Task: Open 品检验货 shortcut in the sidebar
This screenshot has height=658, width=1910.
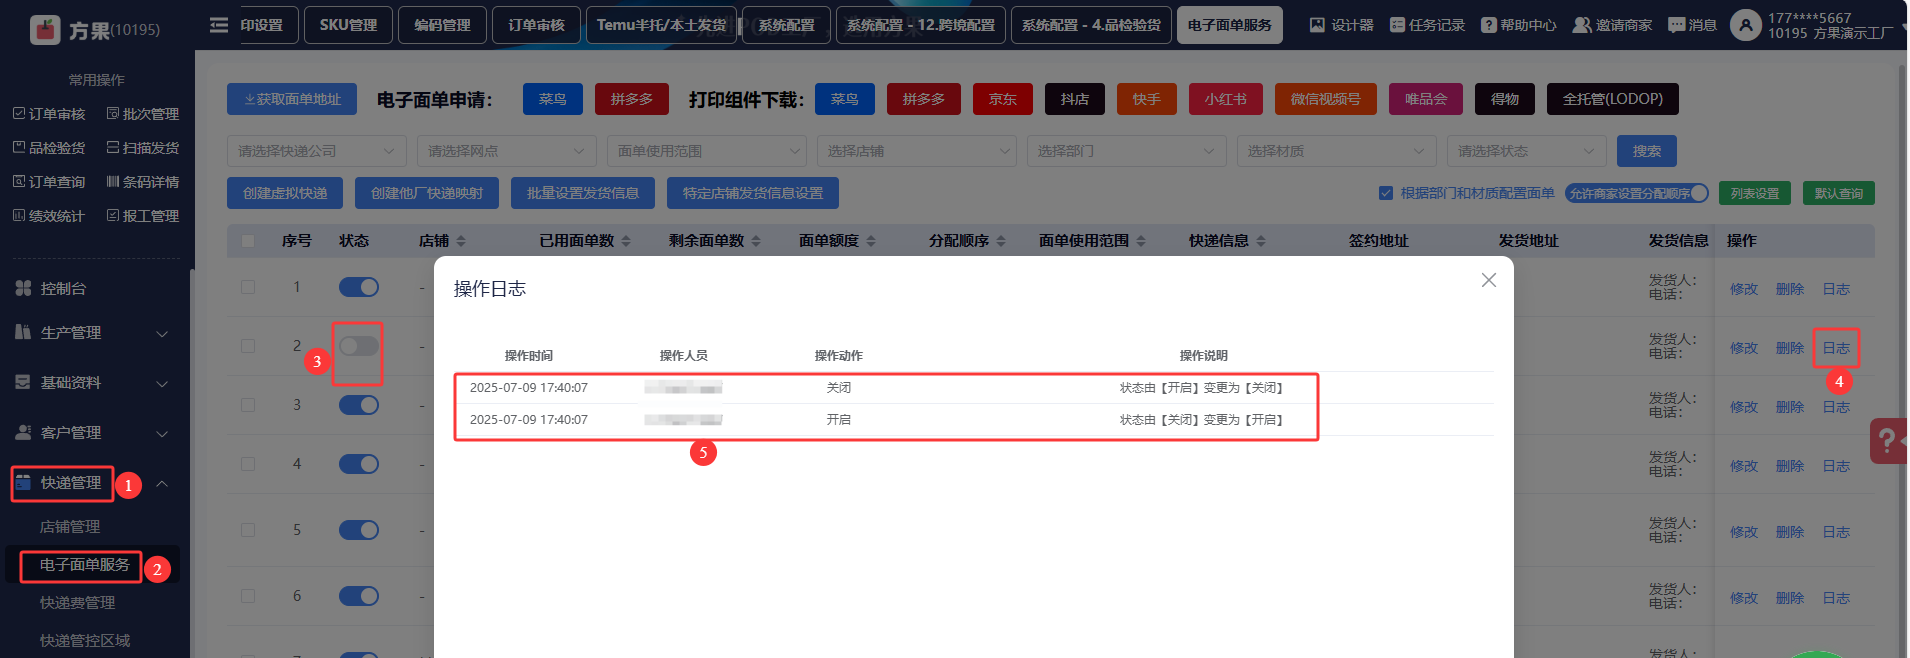Action: [49, 148]
